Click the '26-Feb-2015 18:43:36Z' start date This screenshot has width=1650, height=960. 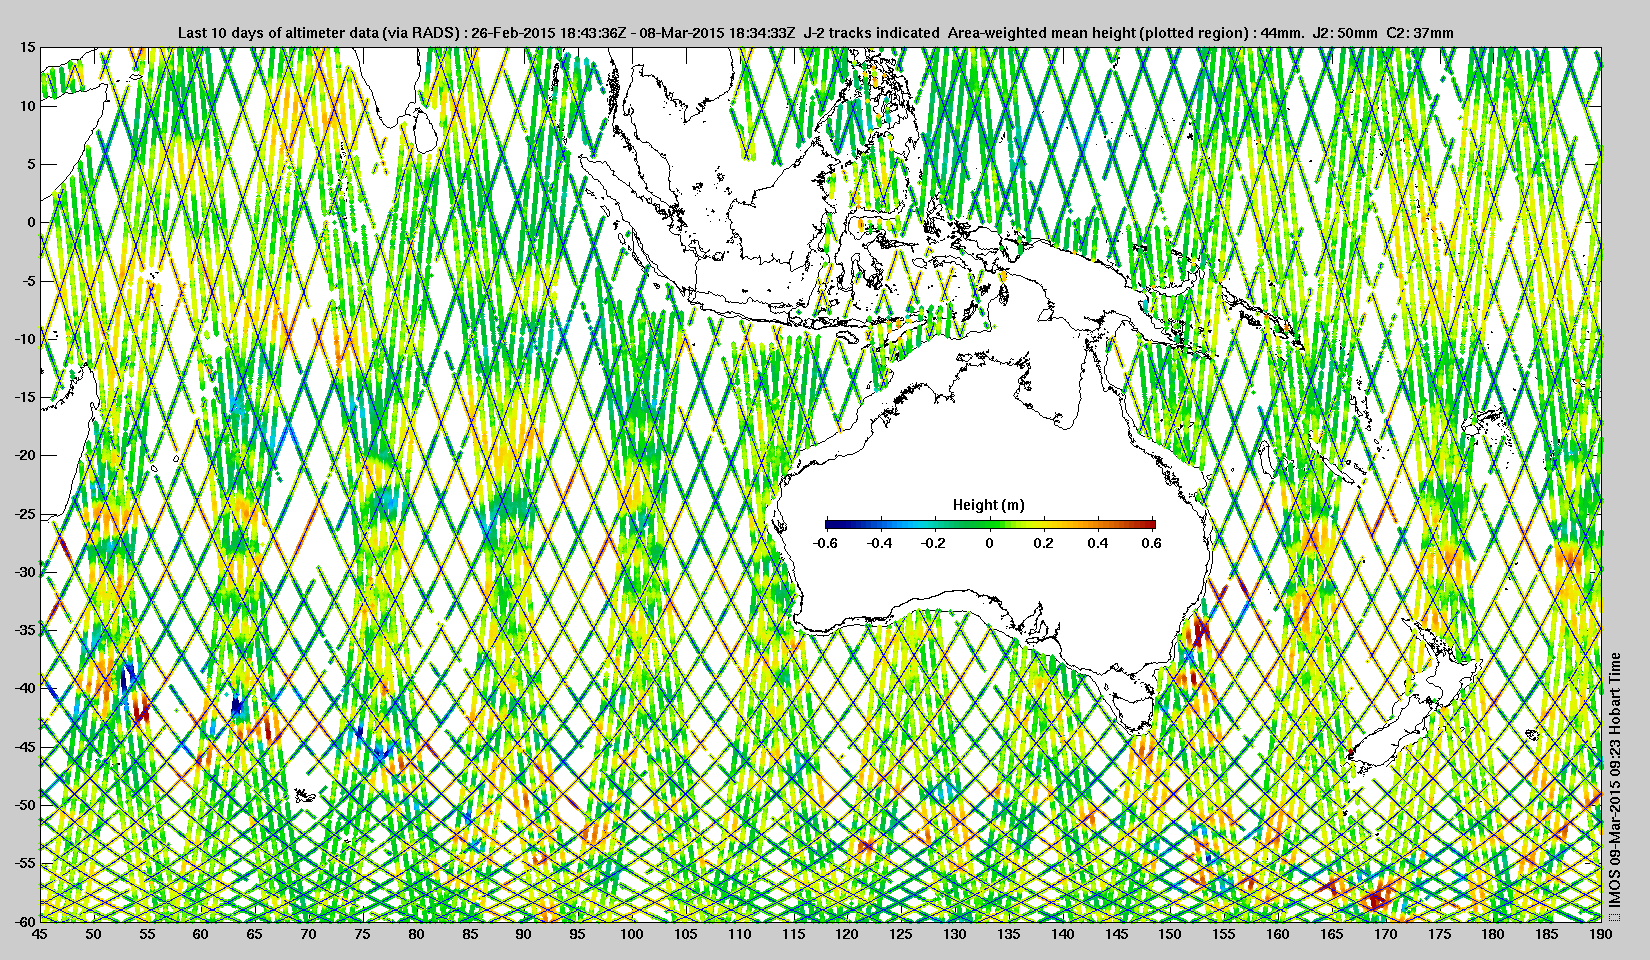click(x=547, y=33)
